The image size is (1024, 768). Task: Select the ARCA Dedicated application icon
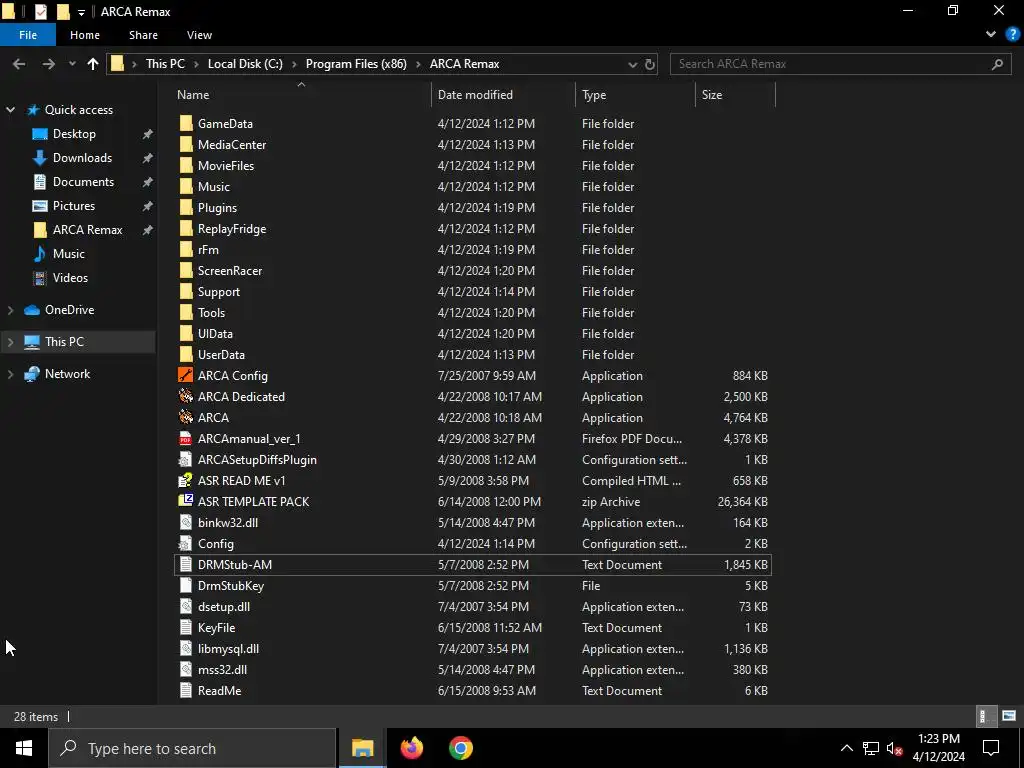(x=186, y=396)
